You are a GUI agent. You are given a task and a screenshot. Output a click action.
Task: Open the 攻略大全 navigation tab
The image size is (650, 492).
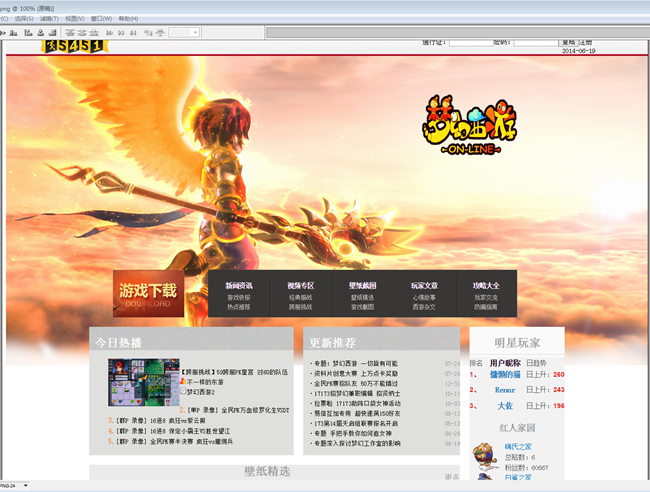(486, 285)
